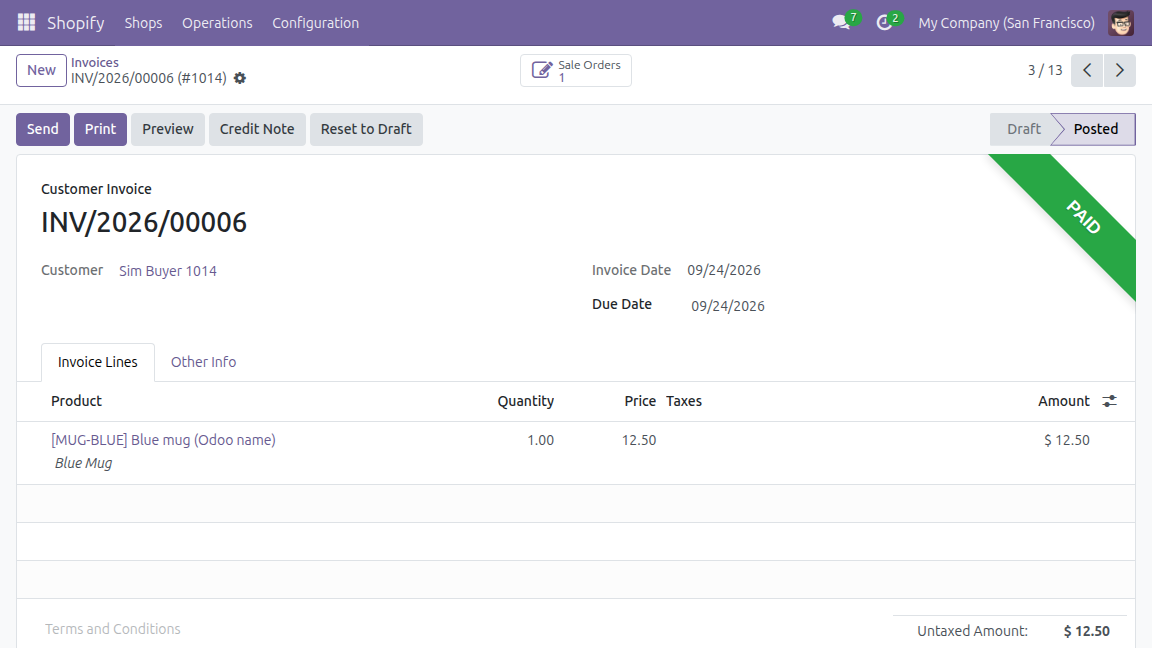Create a Credit Note
This screenshot has height=648, width=1152.
pos(257,129)
